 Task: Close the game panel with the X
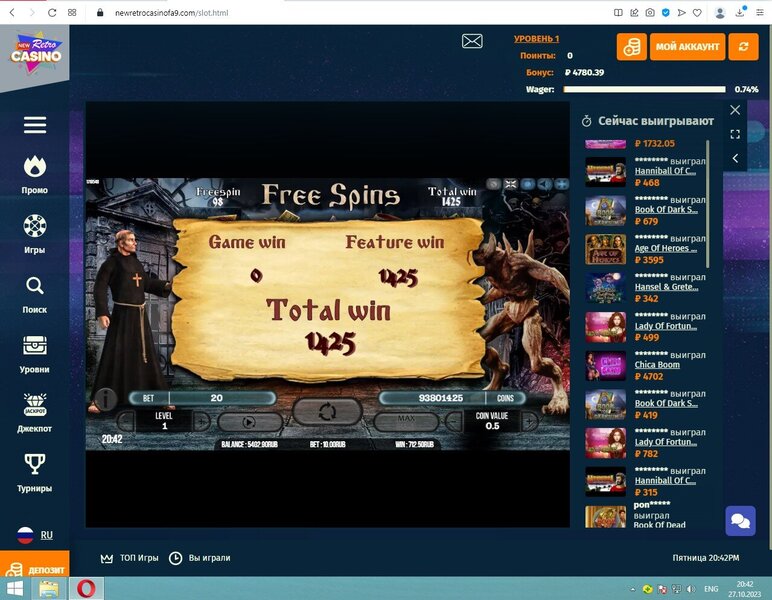pos(735,110)
